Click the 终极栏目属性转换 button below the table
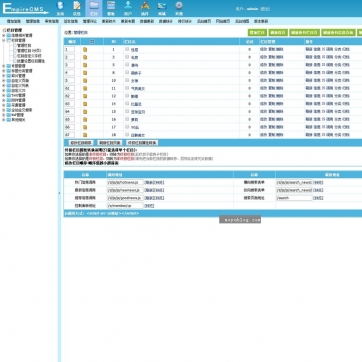 point(142,143)
